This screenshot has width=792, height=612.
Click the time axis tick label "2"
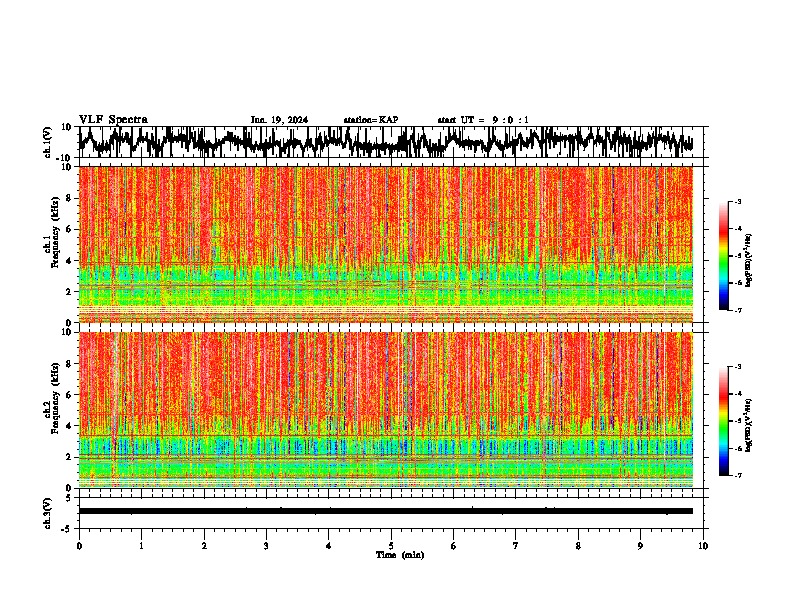[204, 546]
